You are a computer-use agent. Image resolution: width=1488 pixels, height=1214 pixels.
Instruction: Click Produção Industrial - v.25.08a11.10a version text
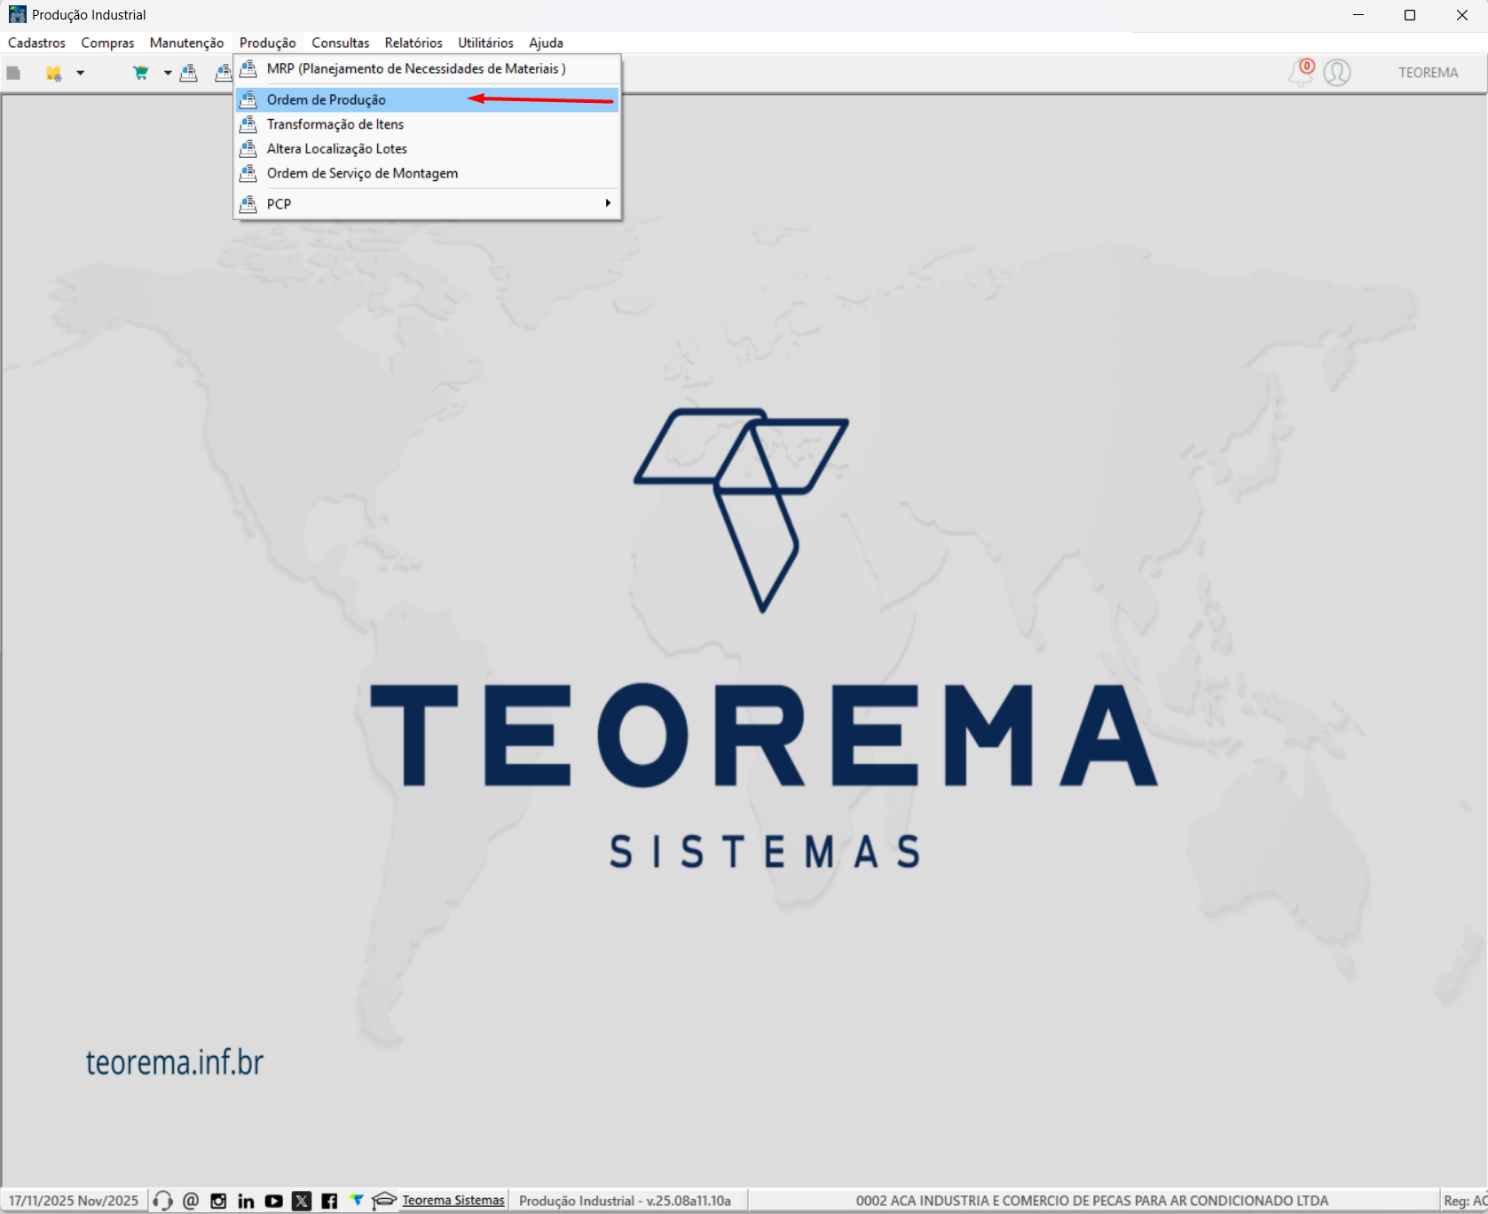[x=625, y=1201]
